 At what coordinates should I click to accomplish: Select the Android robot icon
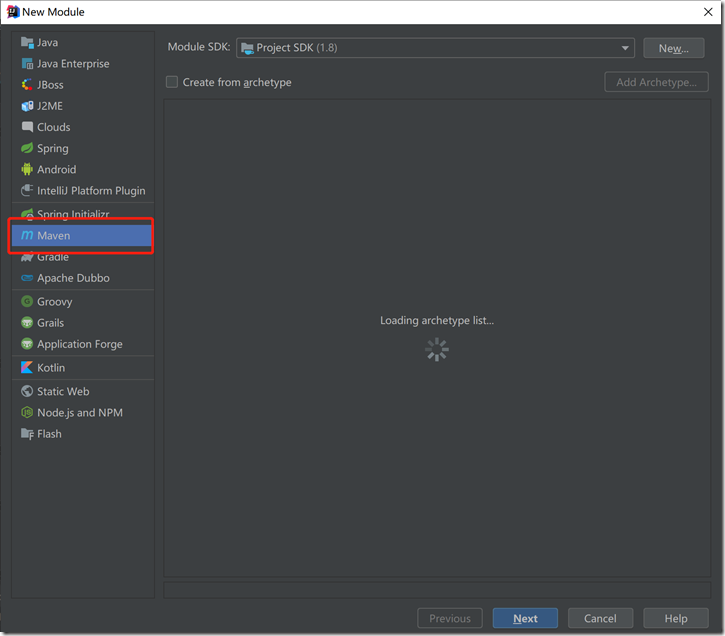tap(27, 170)
